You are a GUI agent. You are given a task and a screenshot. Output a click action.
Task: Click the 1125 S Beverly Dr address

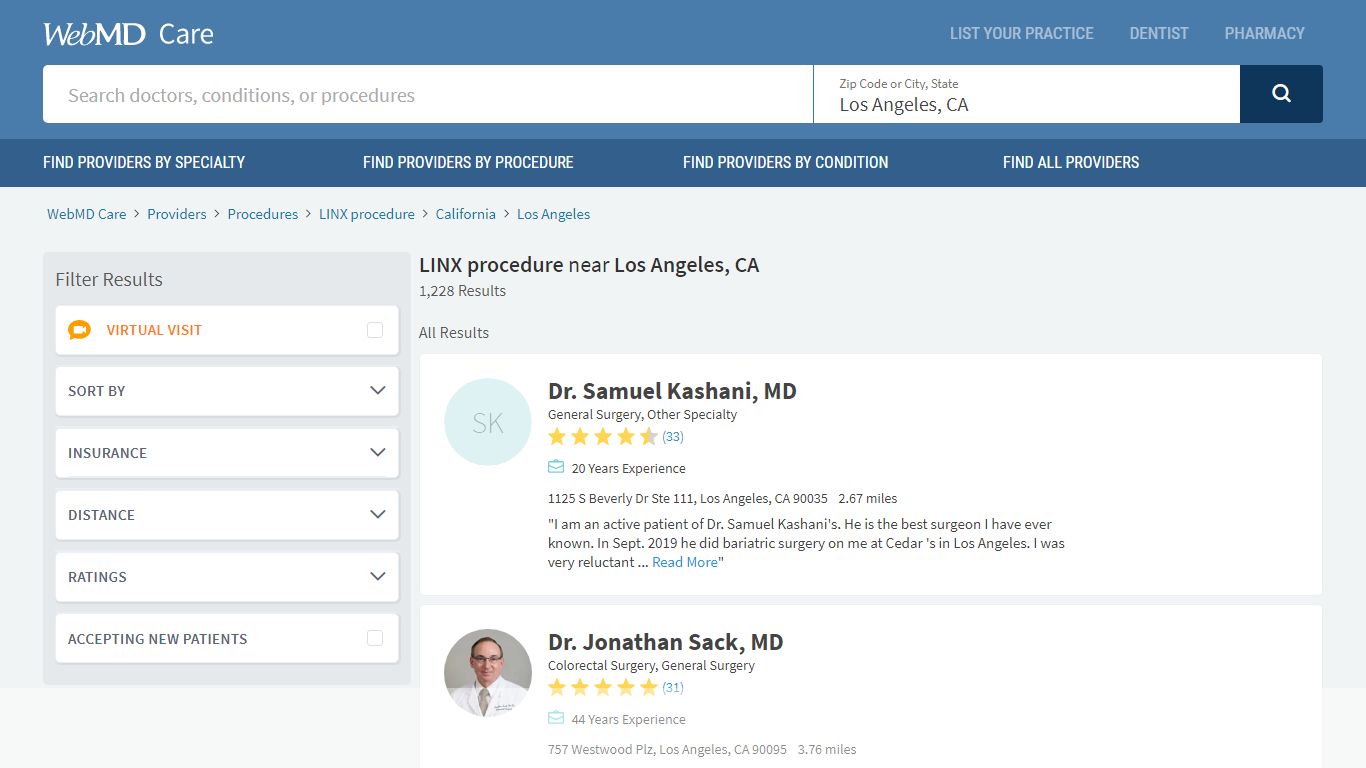[x=688, y=498]
